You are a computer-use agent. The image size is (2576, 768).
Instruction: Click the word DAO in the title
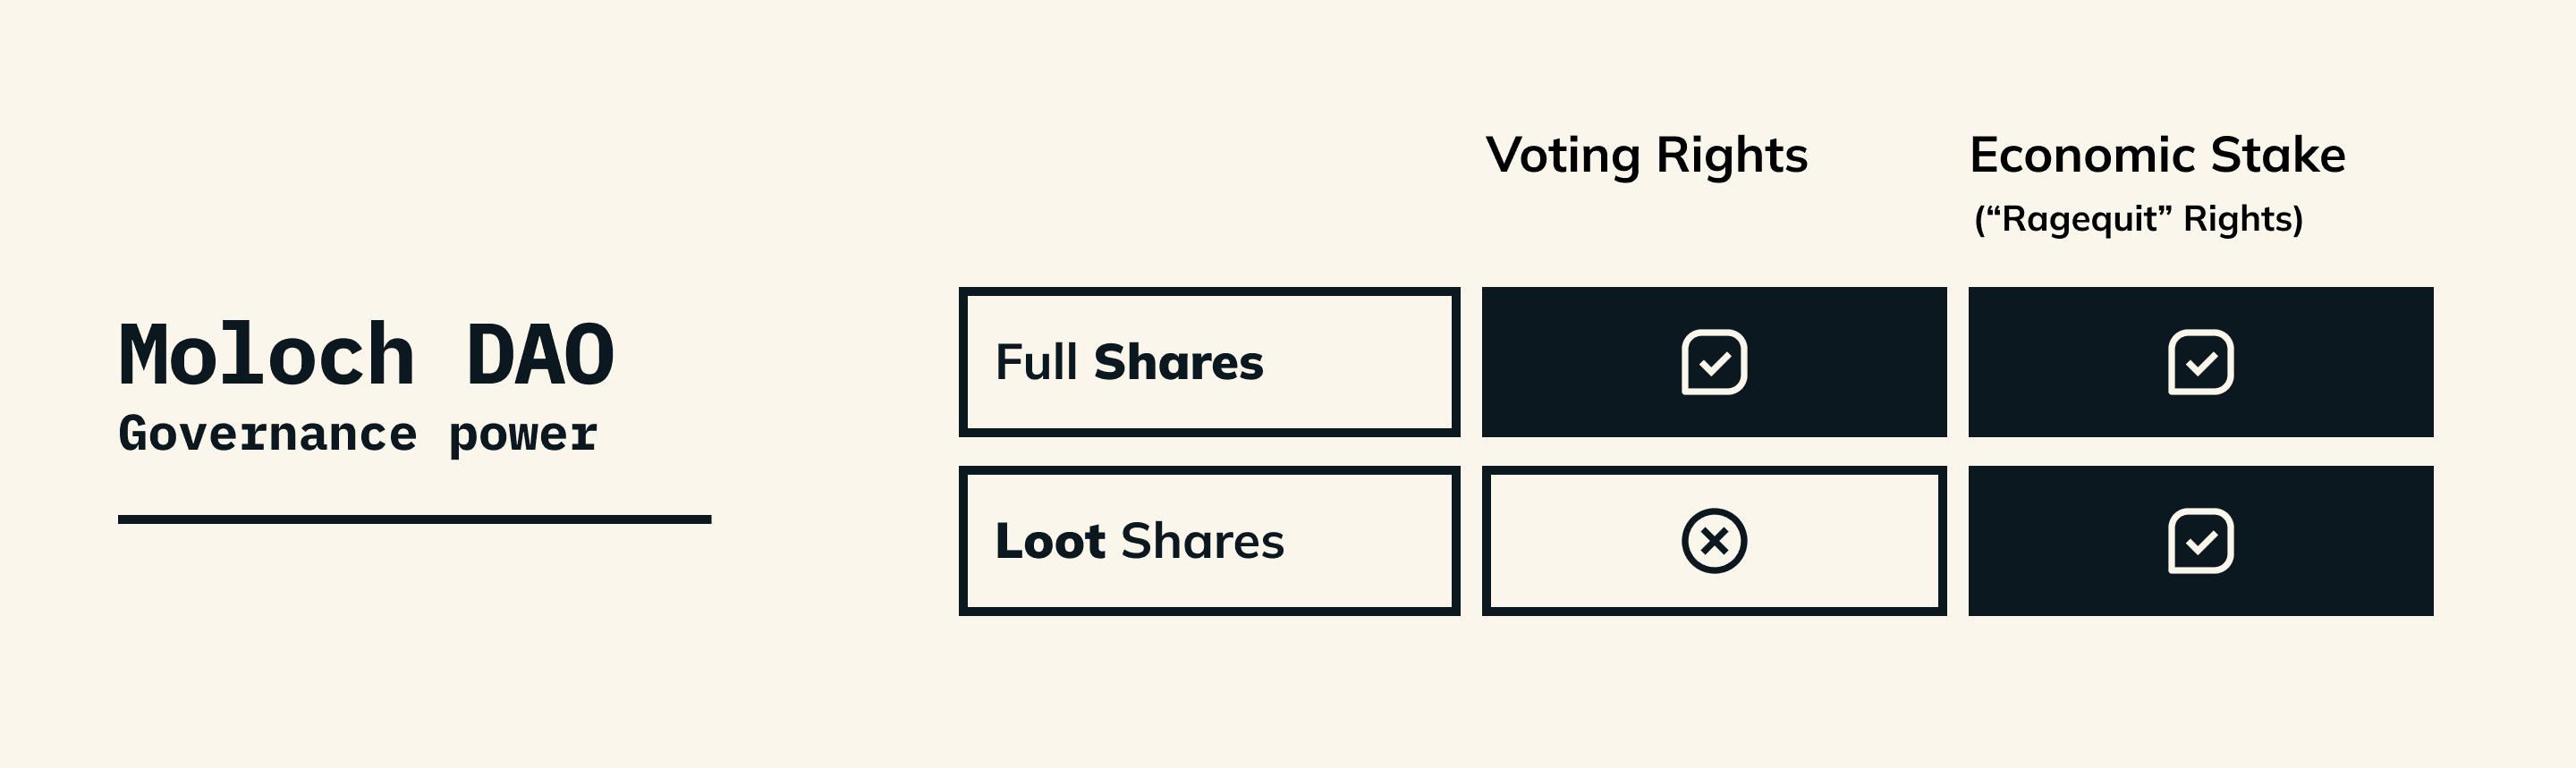point(540,354)
